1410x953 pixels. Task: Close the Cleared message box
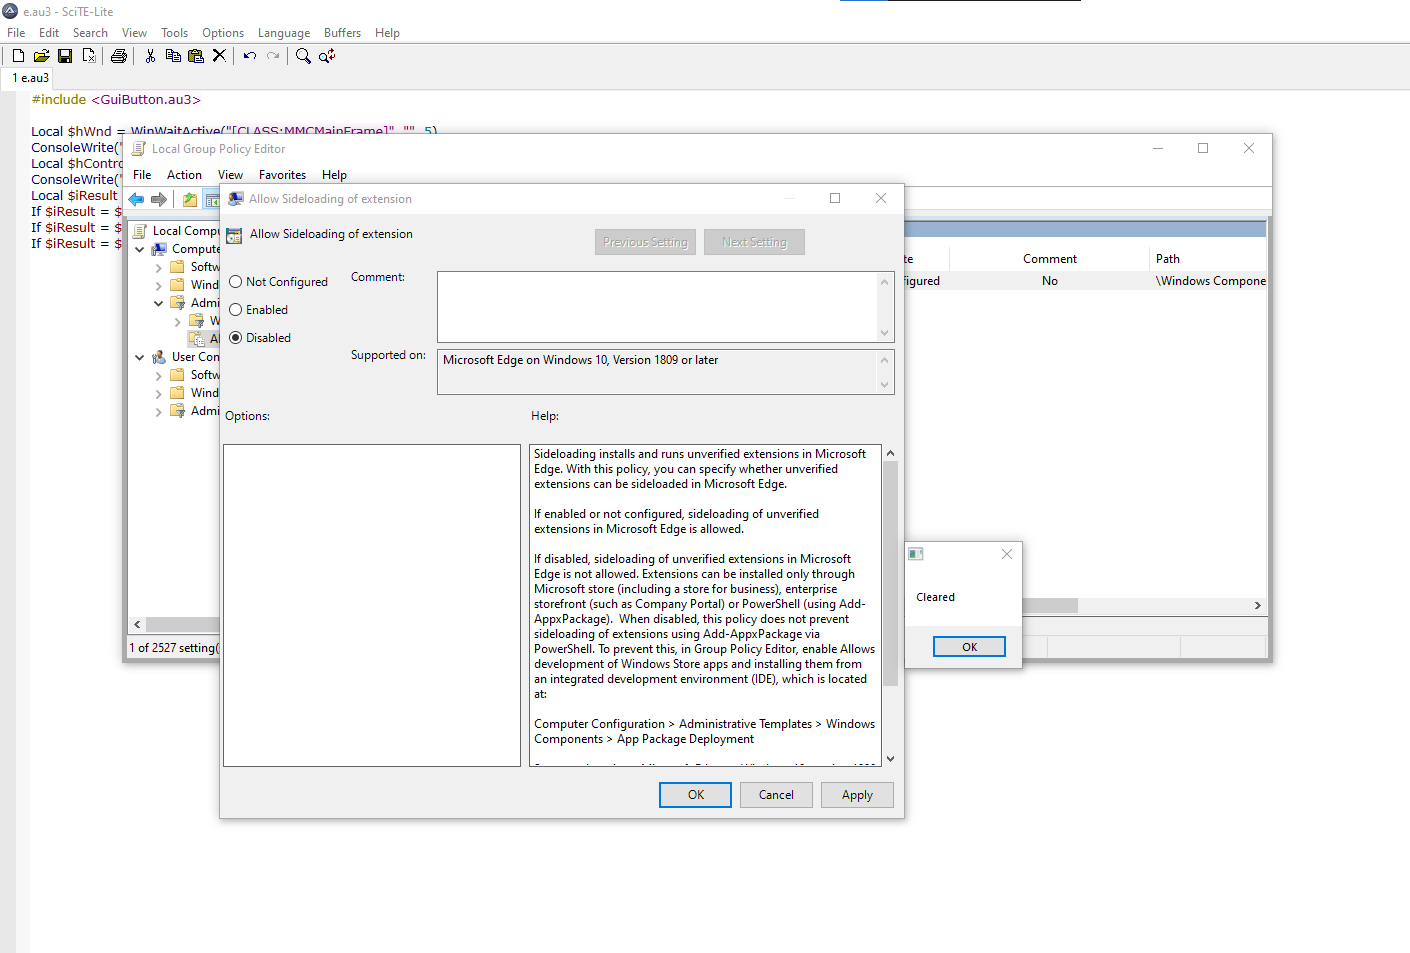[x=1007, y=554]
